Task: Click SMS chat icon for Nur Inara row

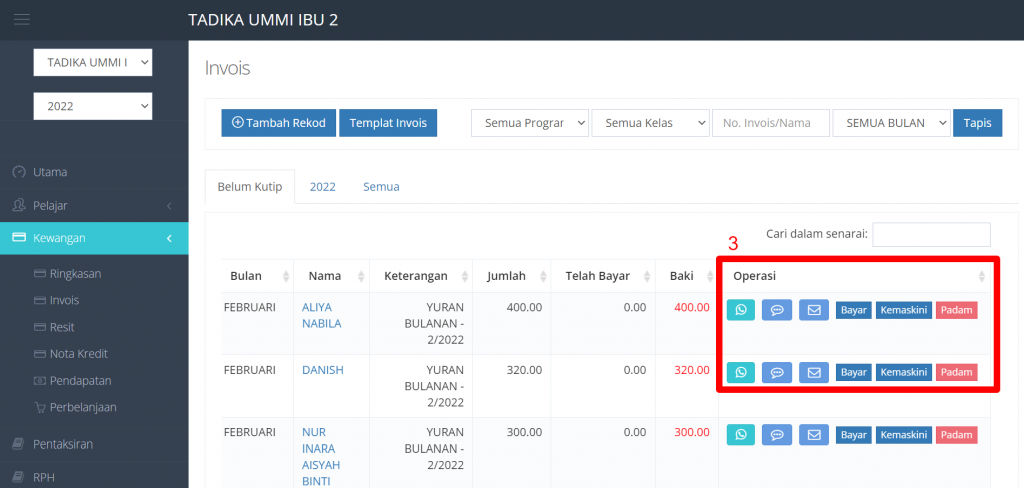Action: point(777,435)
